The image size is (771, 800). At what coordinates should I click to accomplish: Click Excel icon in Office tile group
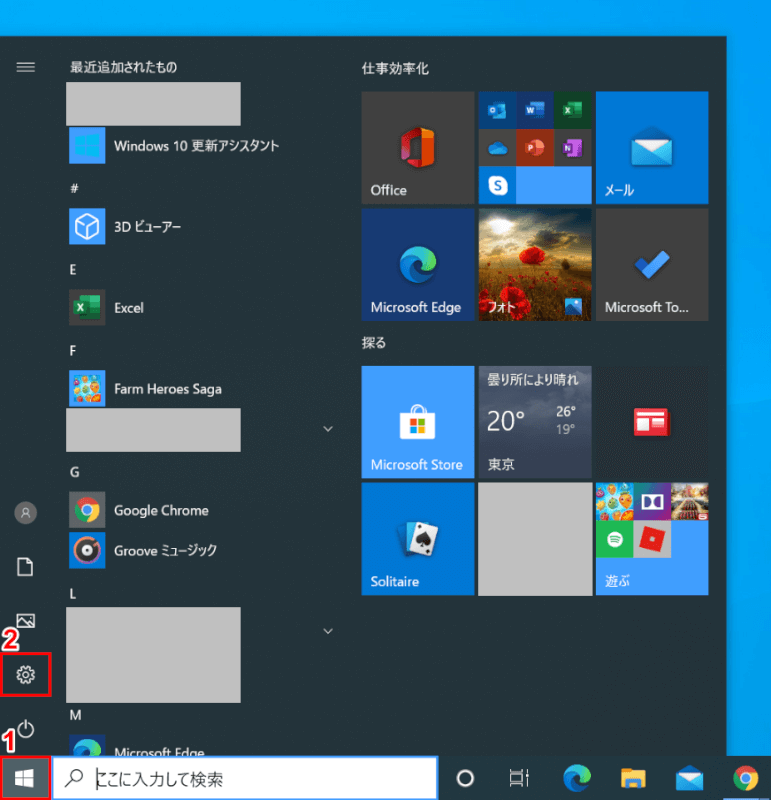pos(573,110)
